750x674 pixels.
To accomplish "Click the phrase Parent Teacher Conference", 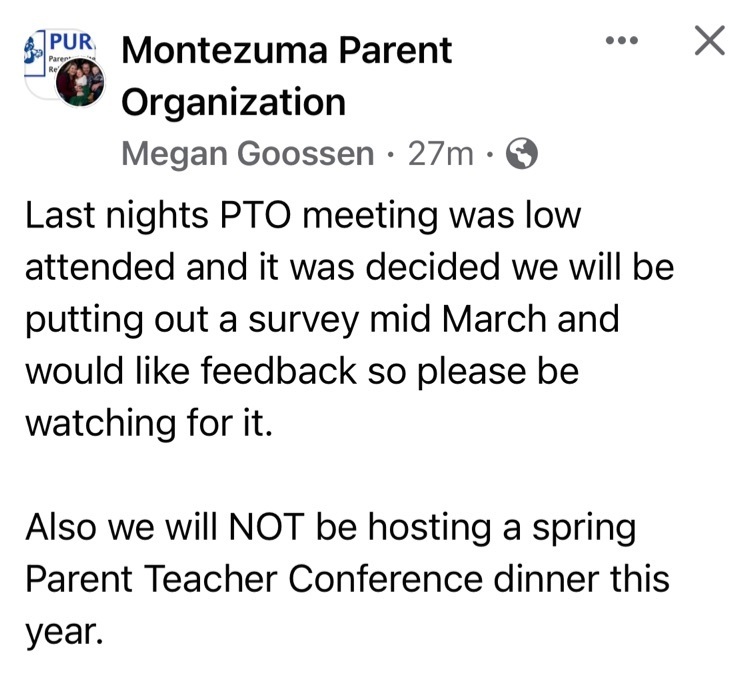I will [254, 579].
